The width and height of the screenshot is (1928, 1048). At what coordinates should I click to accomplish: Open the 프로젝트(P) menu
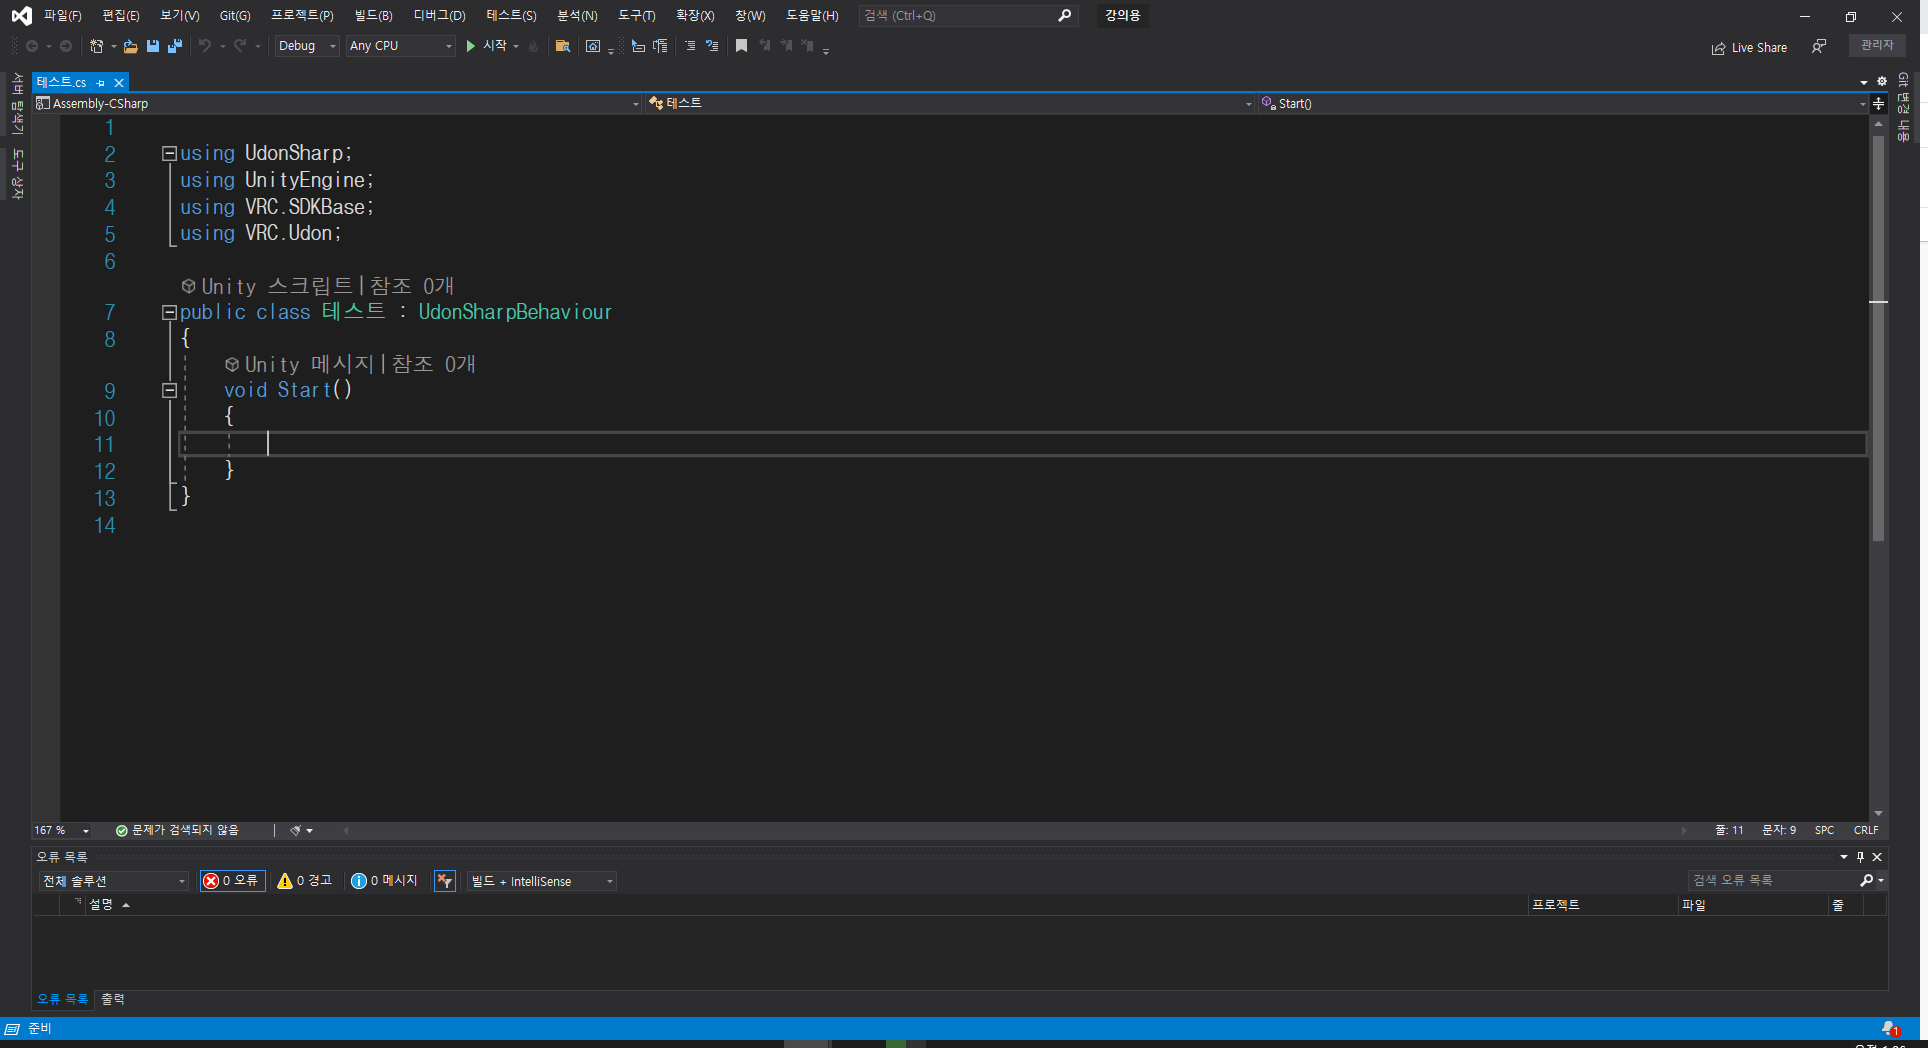pyautogui.click(x=302, y=16)
